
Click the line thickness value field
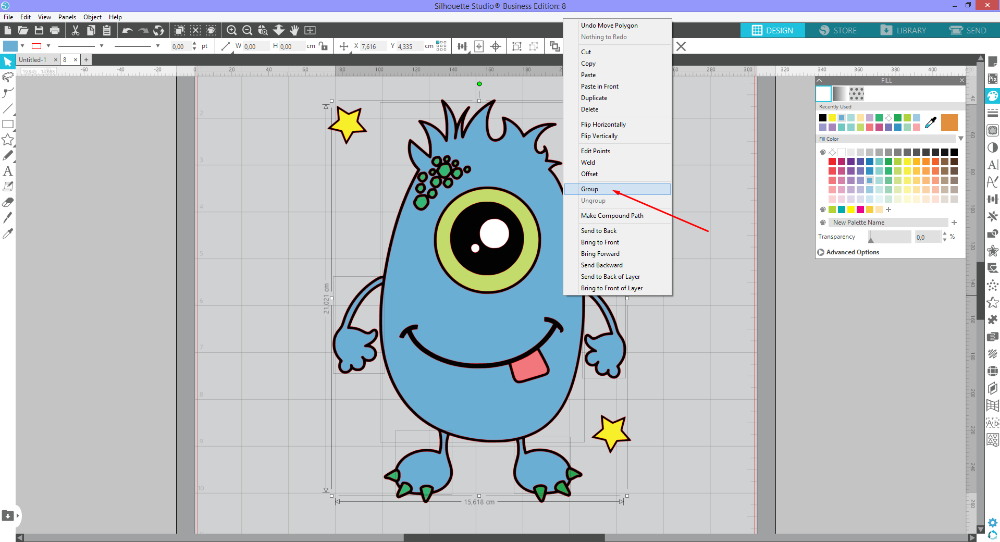pos(179,46)
